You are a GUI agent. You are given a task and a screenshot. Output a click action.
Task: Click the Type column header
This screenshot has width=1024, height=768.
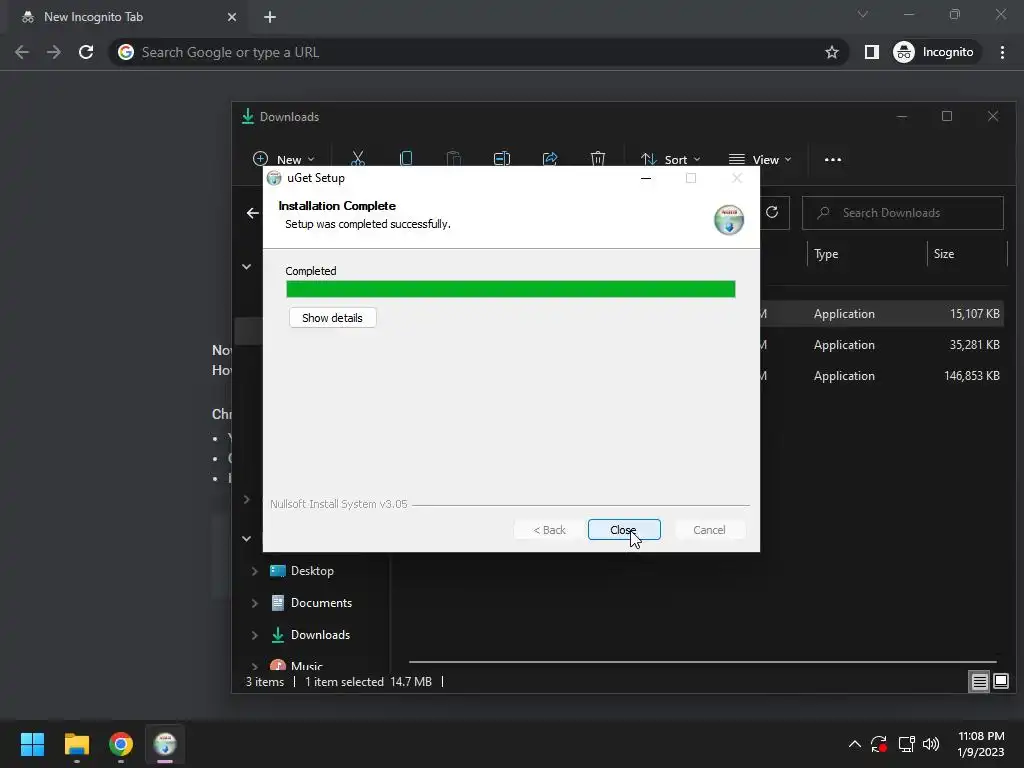pyautogui.click(x=866, y=254)
